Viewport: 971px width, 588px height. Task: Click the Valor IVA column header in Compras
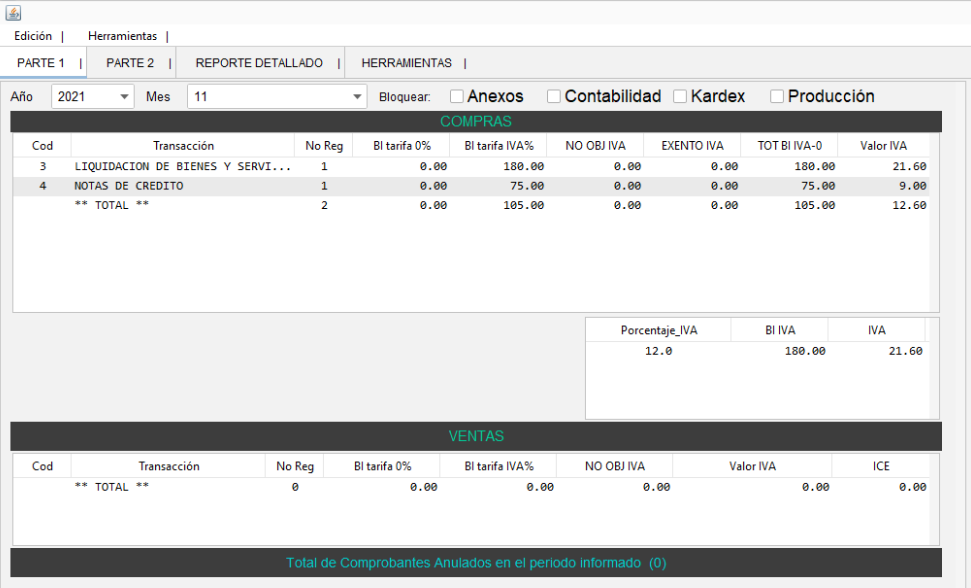pos(883,146)
